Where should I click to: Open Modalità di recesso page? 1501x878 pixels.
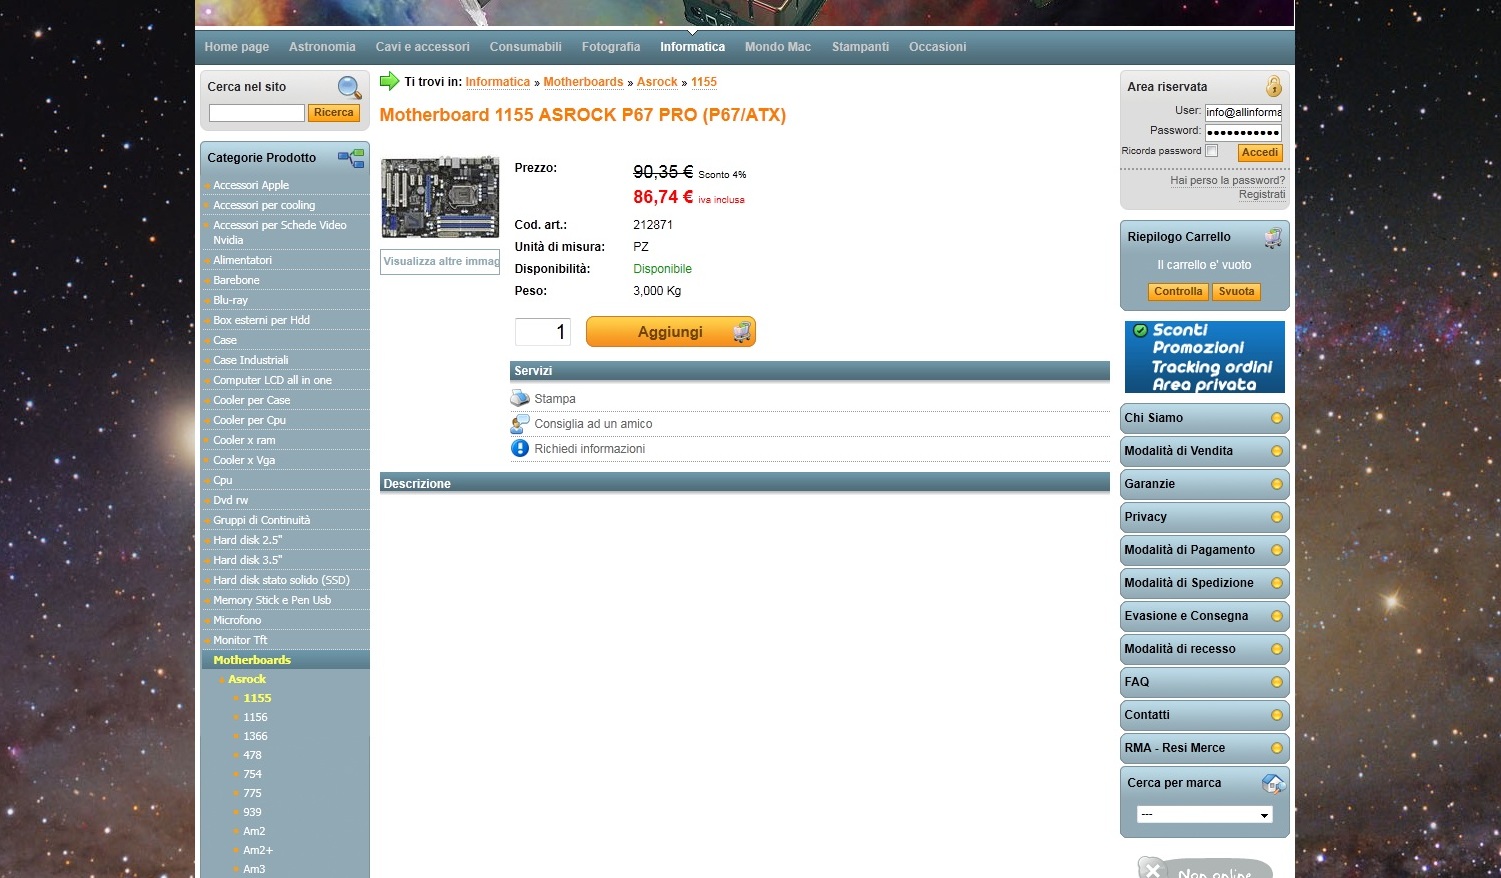pyautogui.click(x=1204, y=649)
